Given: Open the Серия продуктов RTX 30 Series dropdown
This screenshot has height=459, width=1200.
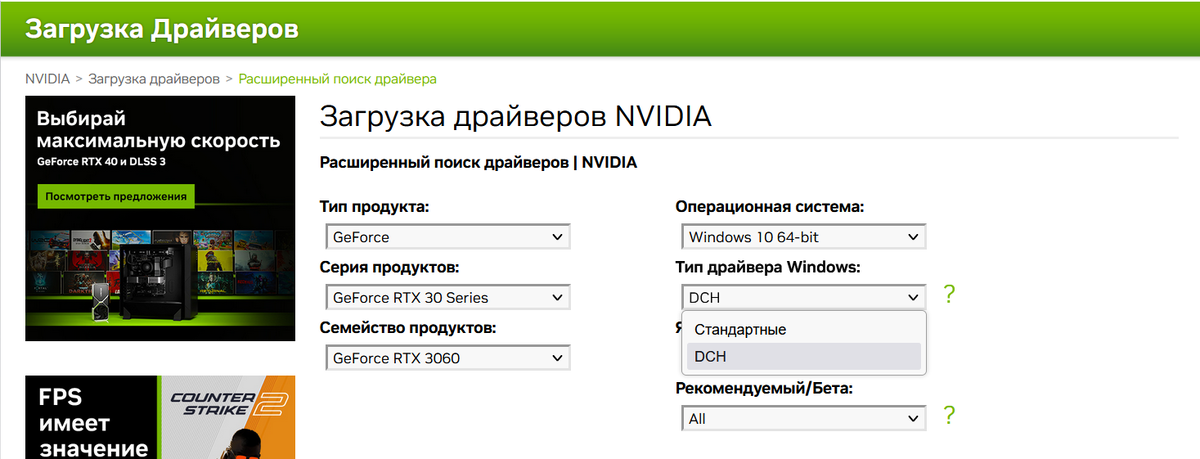Looking at the screenshot, I should coord(447,297).
